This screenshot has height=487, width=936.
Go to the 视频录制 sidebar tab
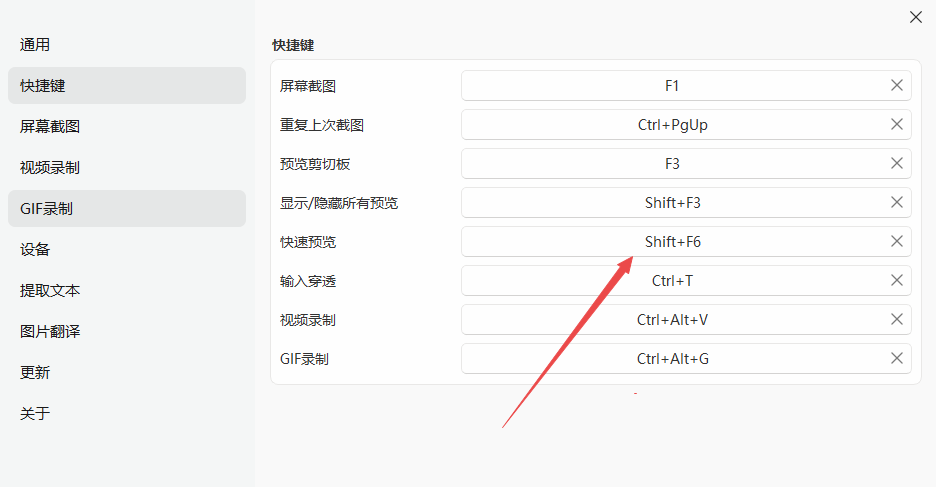coord(50,168)
